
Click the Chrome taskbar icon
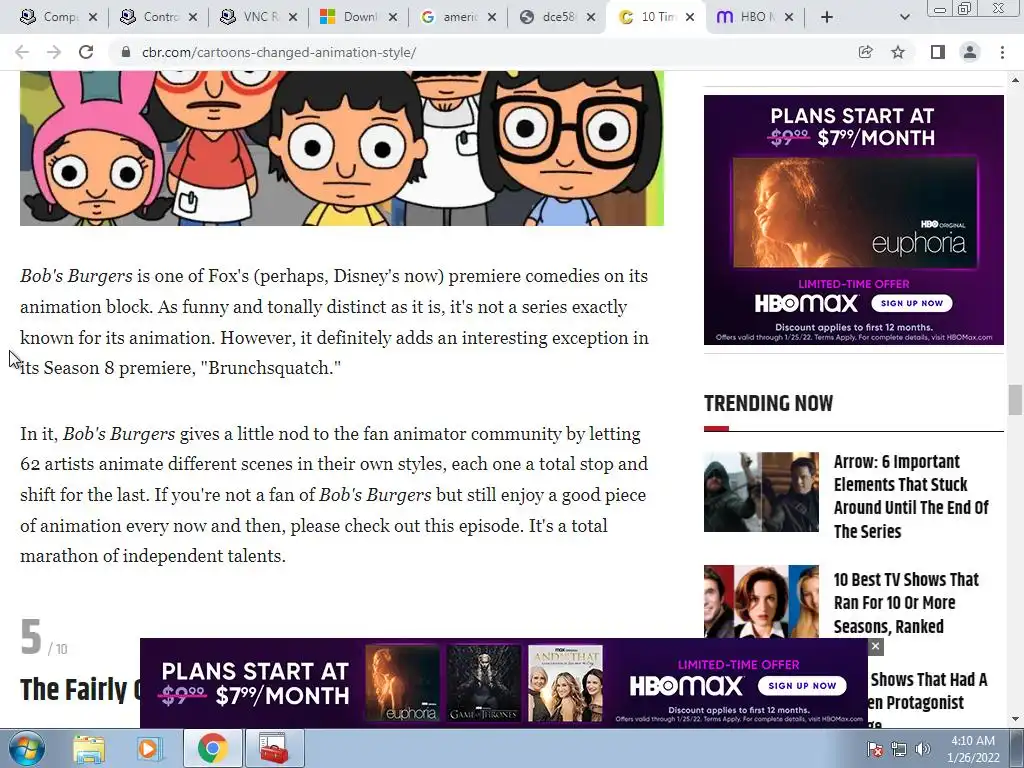[212, 748]
